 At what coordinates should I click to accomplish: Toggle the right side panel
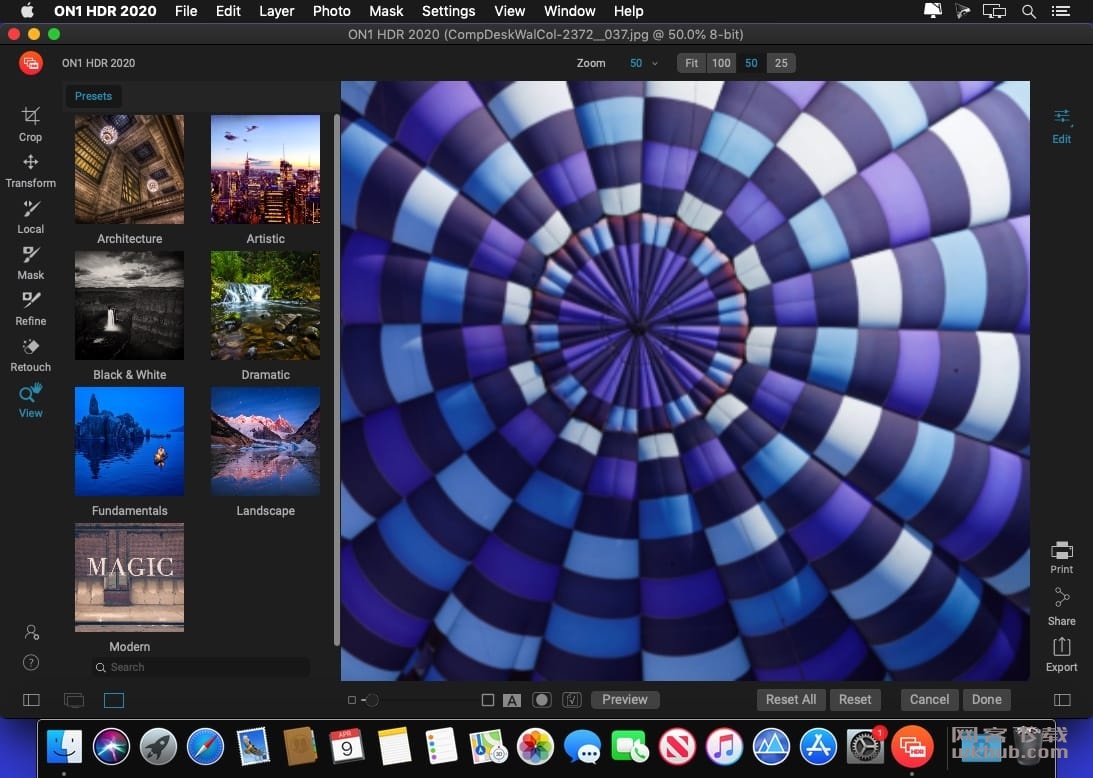[x=1062, y=700]
